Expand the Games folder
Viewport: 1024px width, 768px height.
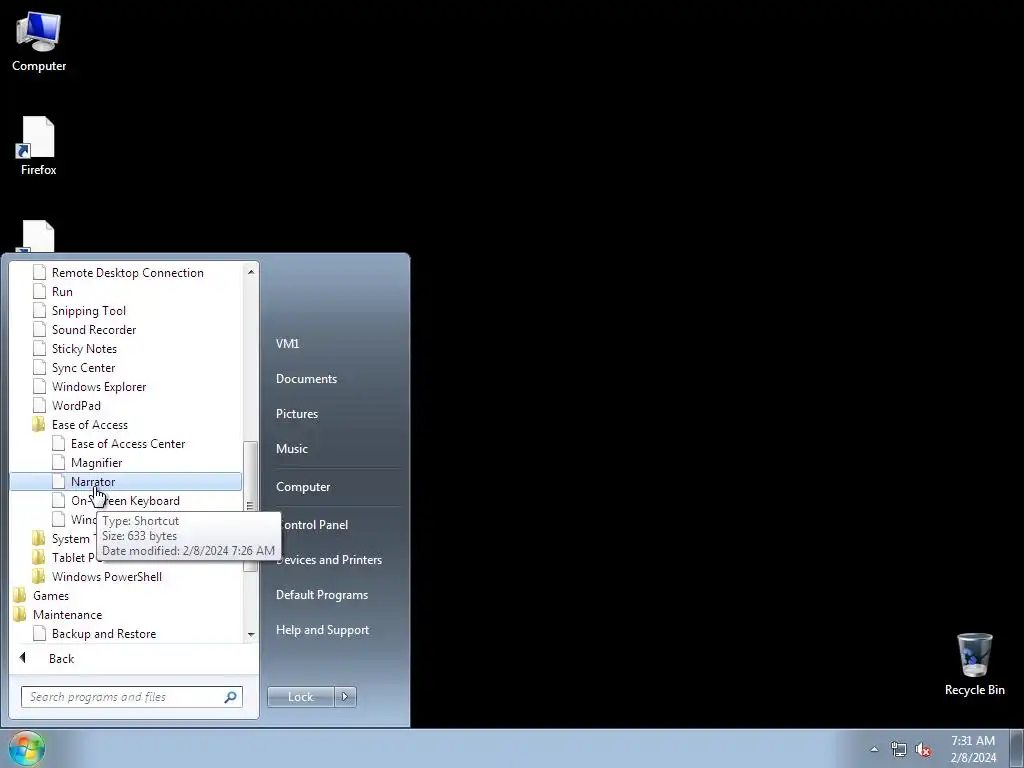point(51,595)
